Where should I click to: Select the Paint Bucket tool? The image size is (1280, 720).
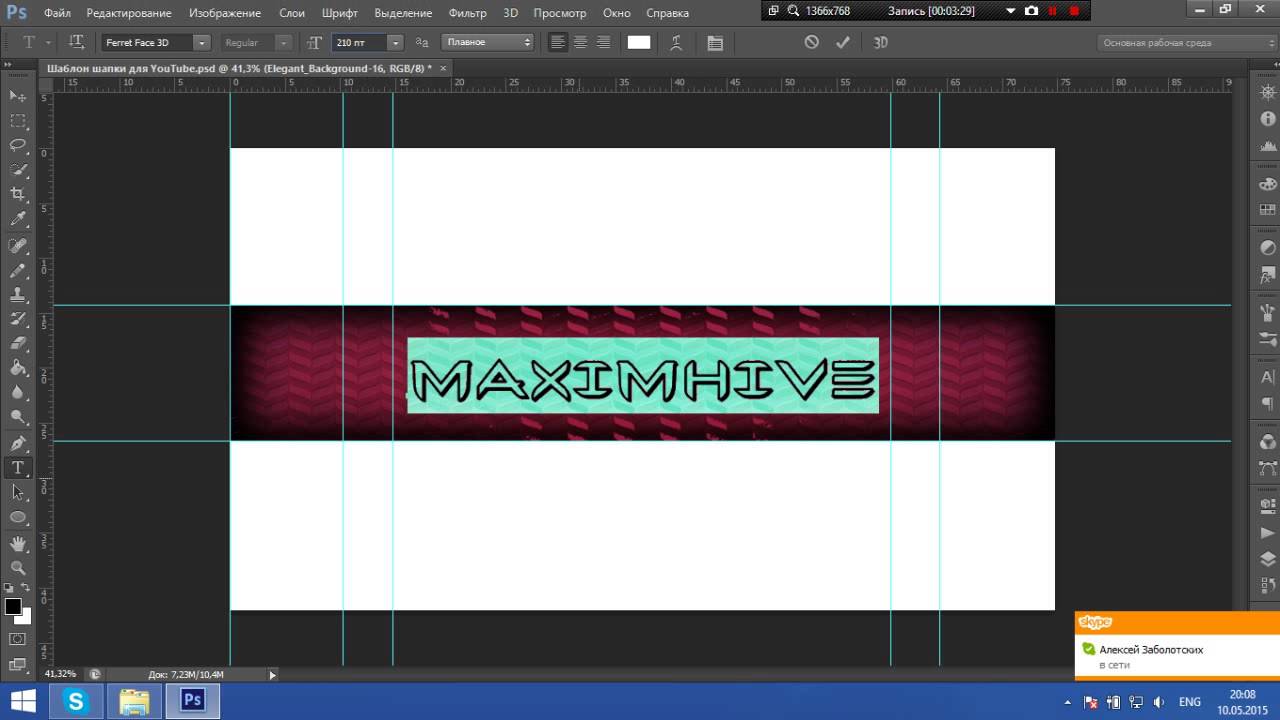pos(18,368)
